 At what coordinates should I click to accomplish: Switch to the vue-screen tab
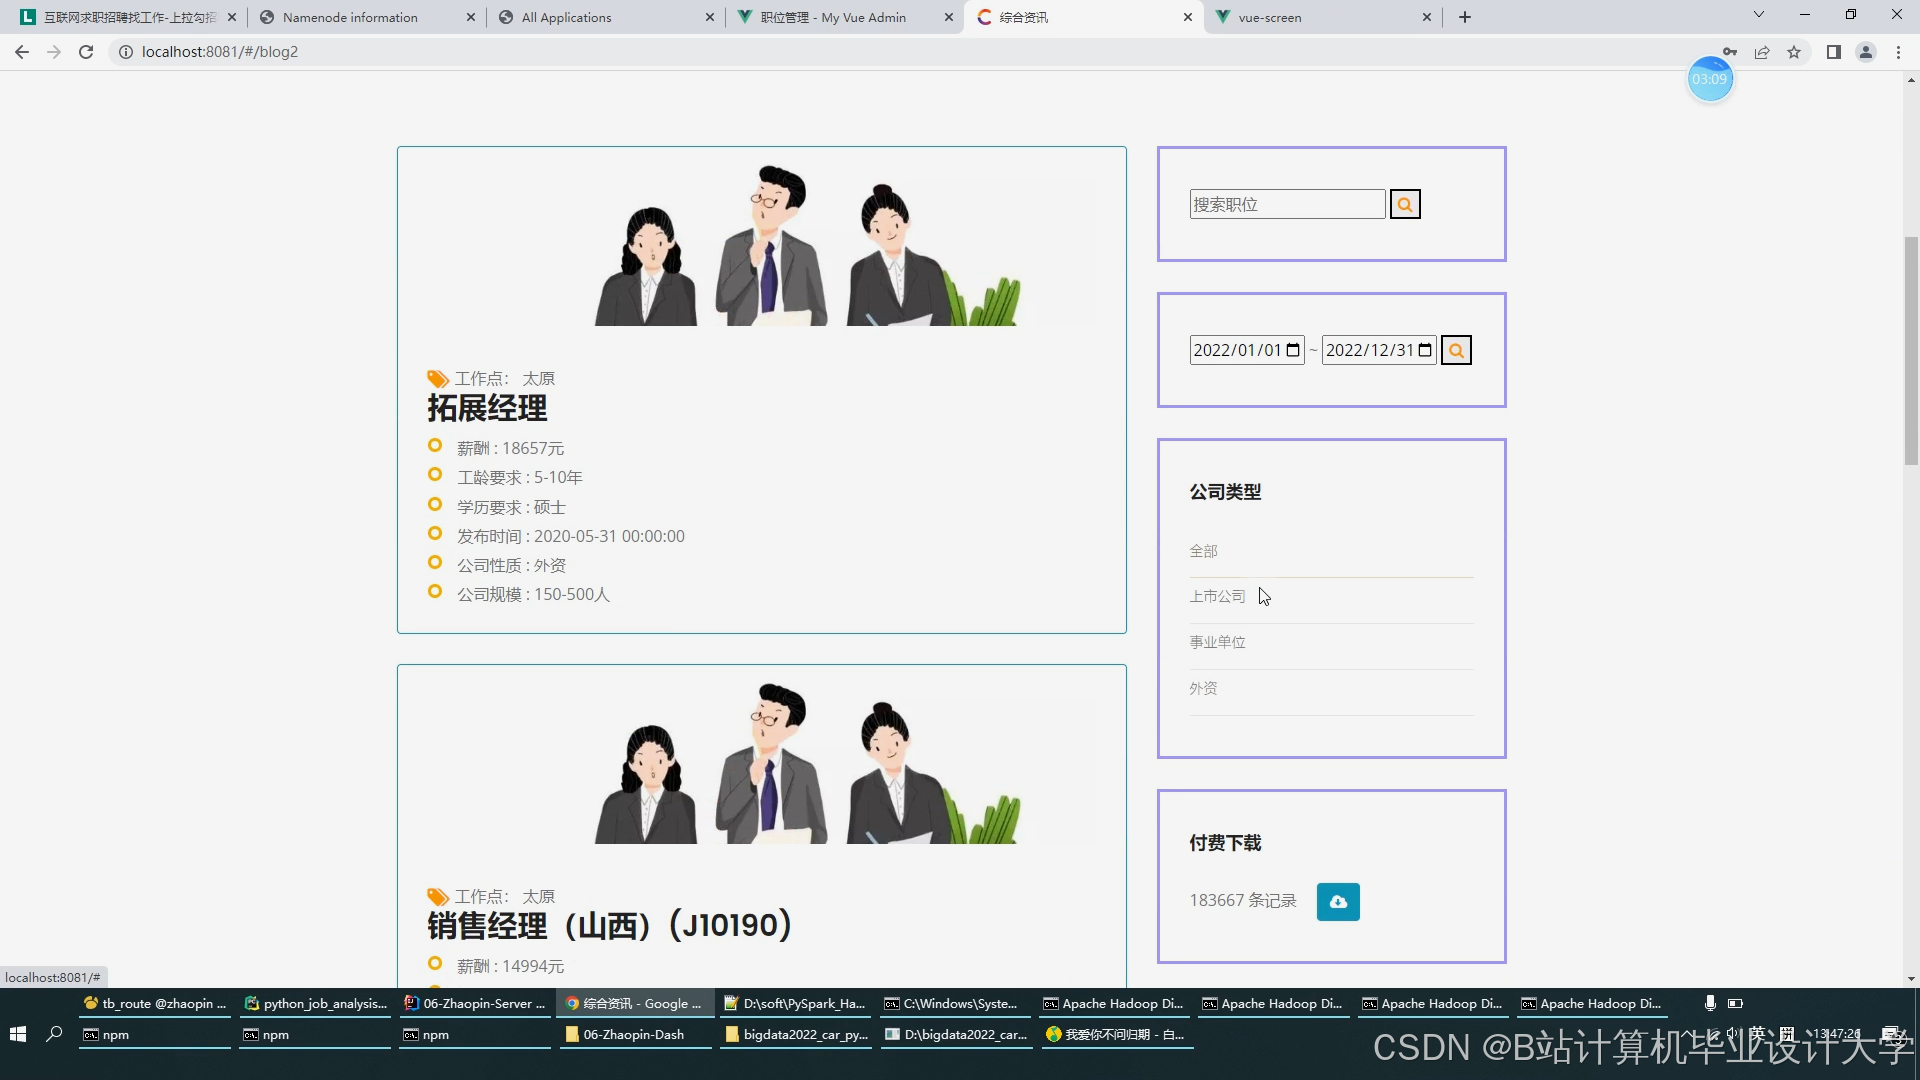[1270, 17]
